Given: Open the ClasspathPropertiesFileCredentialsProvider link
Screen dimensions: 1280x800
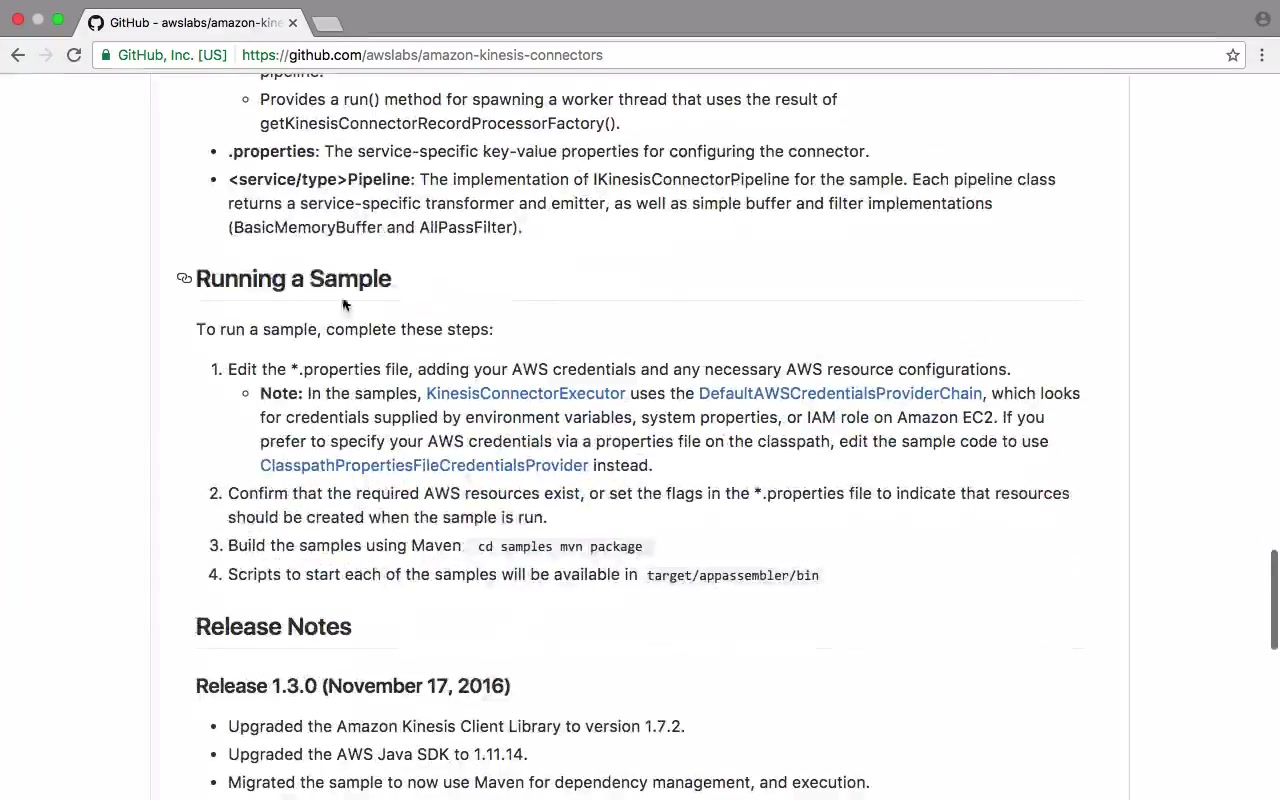Looking at the screenshot, I should click(x=424, y=465).
